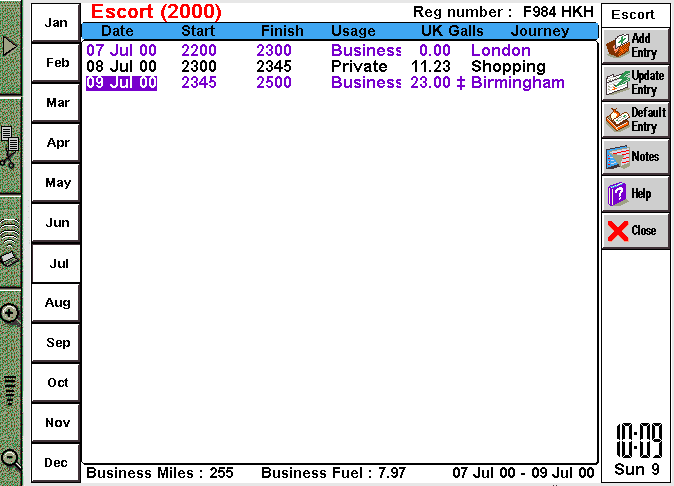The image size is (674, 486).
Task: Click the infrared beam icon
Action: click(x=9, y=243)
